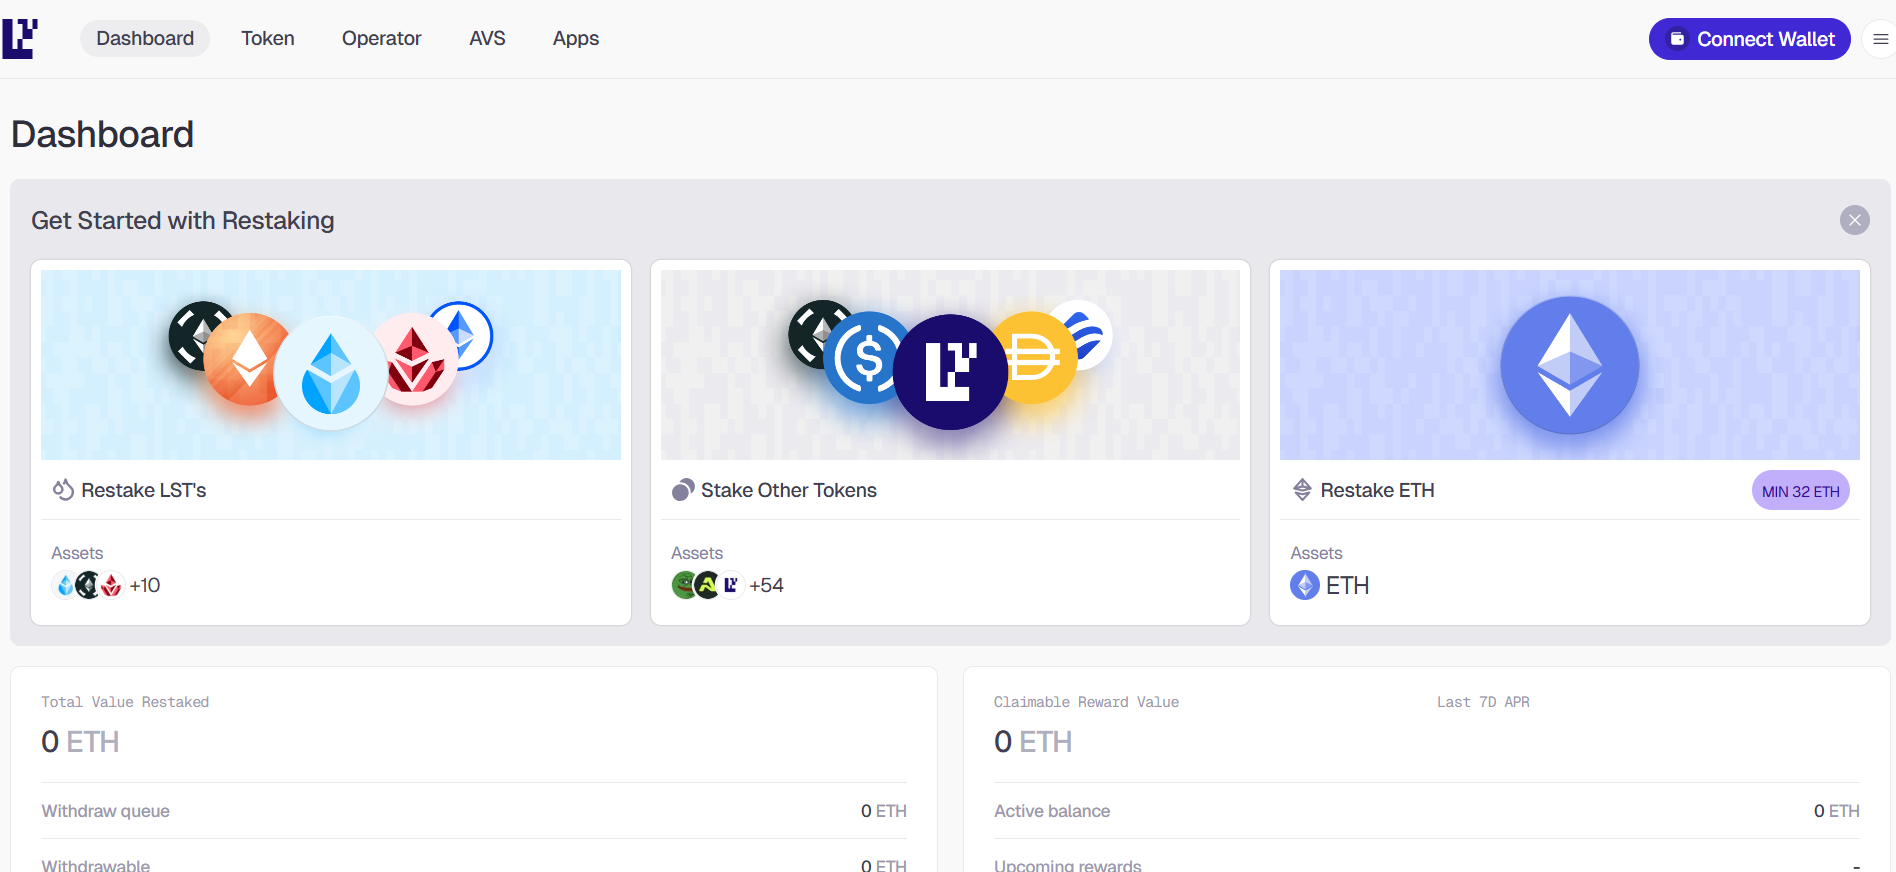Click the Claimable Reward Value label
The height and width of the screenshot is (872, 1896).
click(1086, 702)
